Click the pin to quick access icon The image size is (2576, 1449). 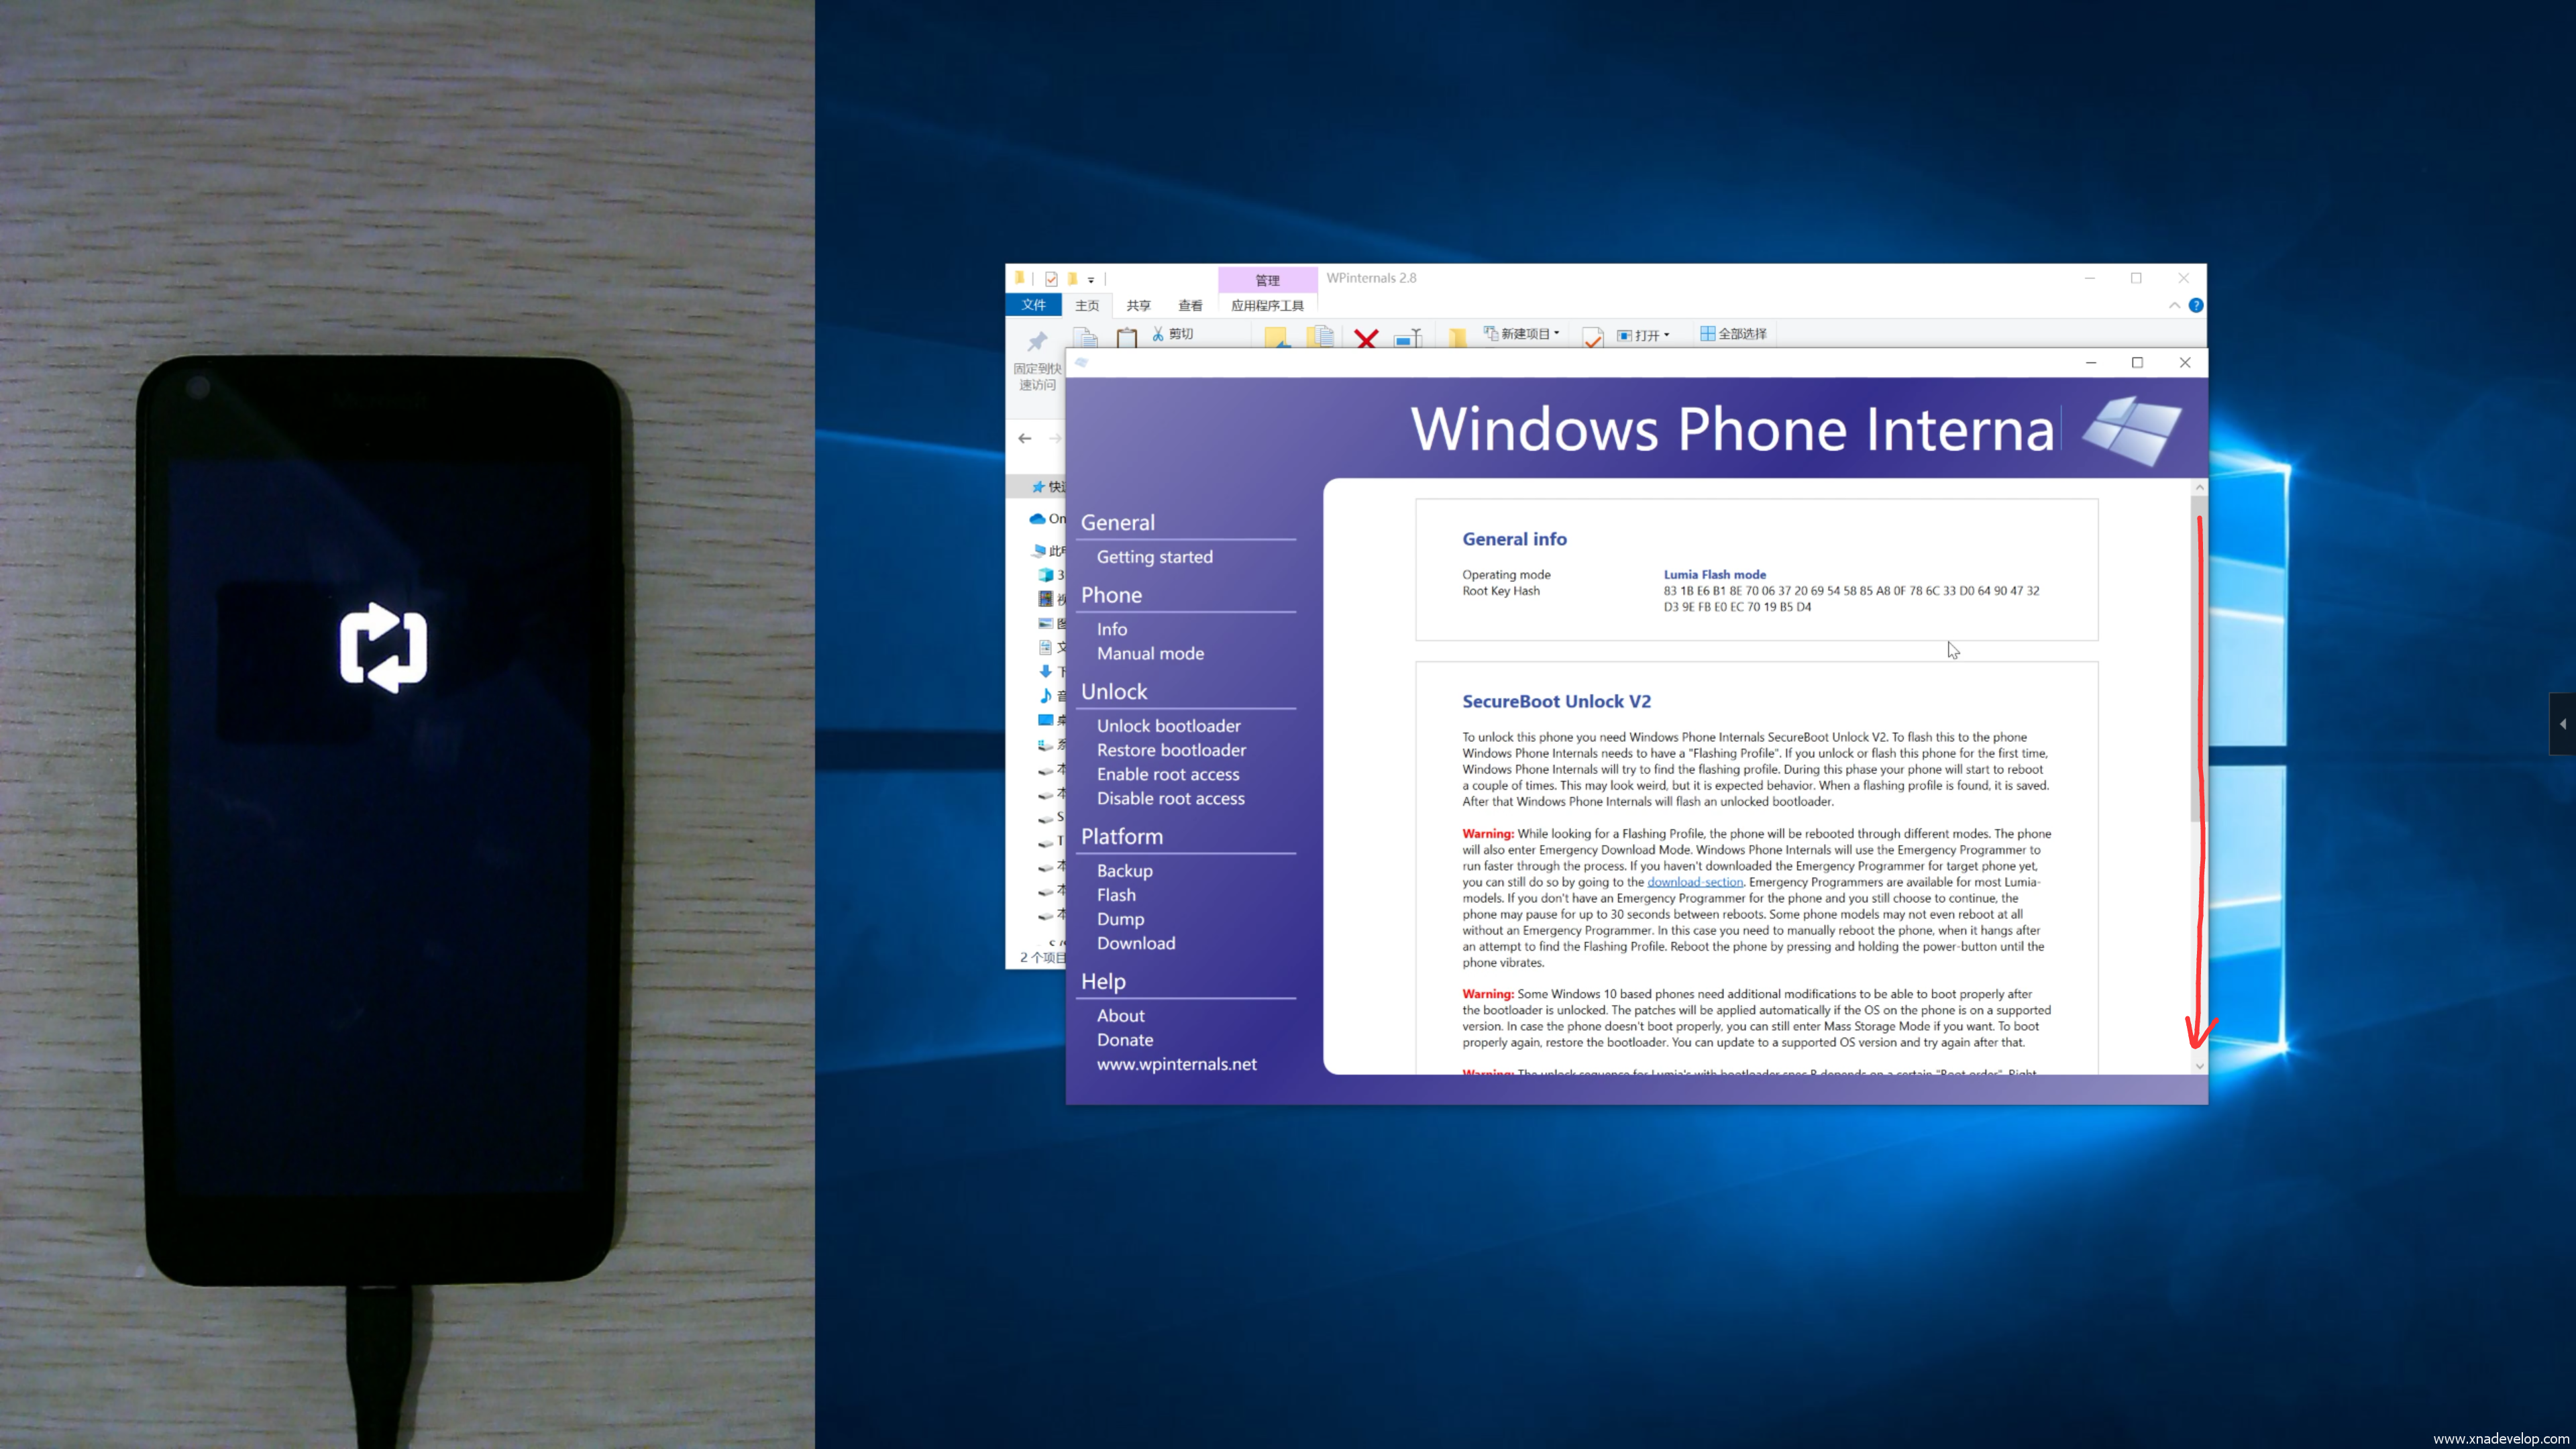(1037, 341)
